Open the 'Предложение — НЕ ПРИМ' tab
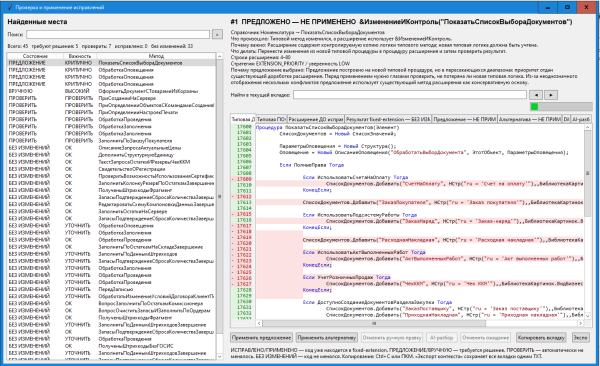This screenshot has height=366, width=600. click(x=464, y=119)
